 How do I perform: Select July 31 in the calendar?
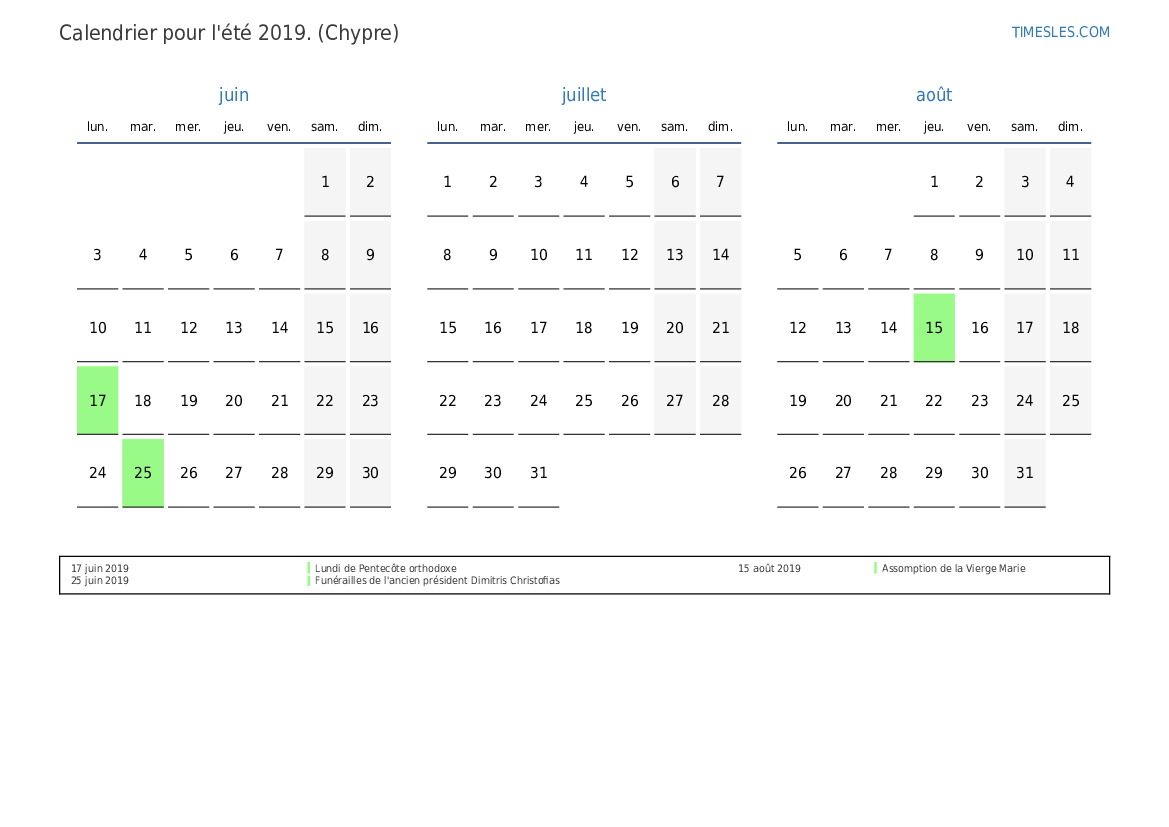tap(539, 473)
